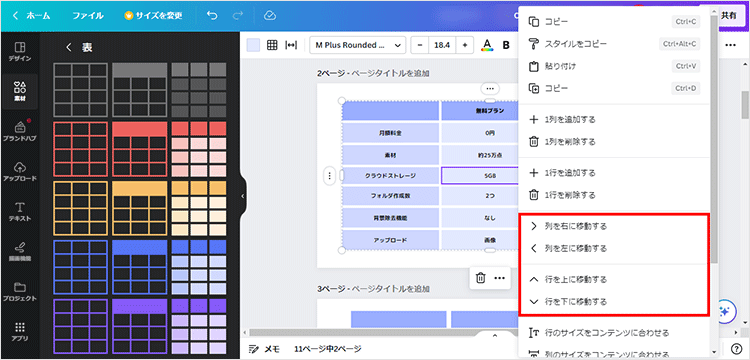Increase font size with plus button
Viewport: 750px width, 360px height.
point(464,45)
